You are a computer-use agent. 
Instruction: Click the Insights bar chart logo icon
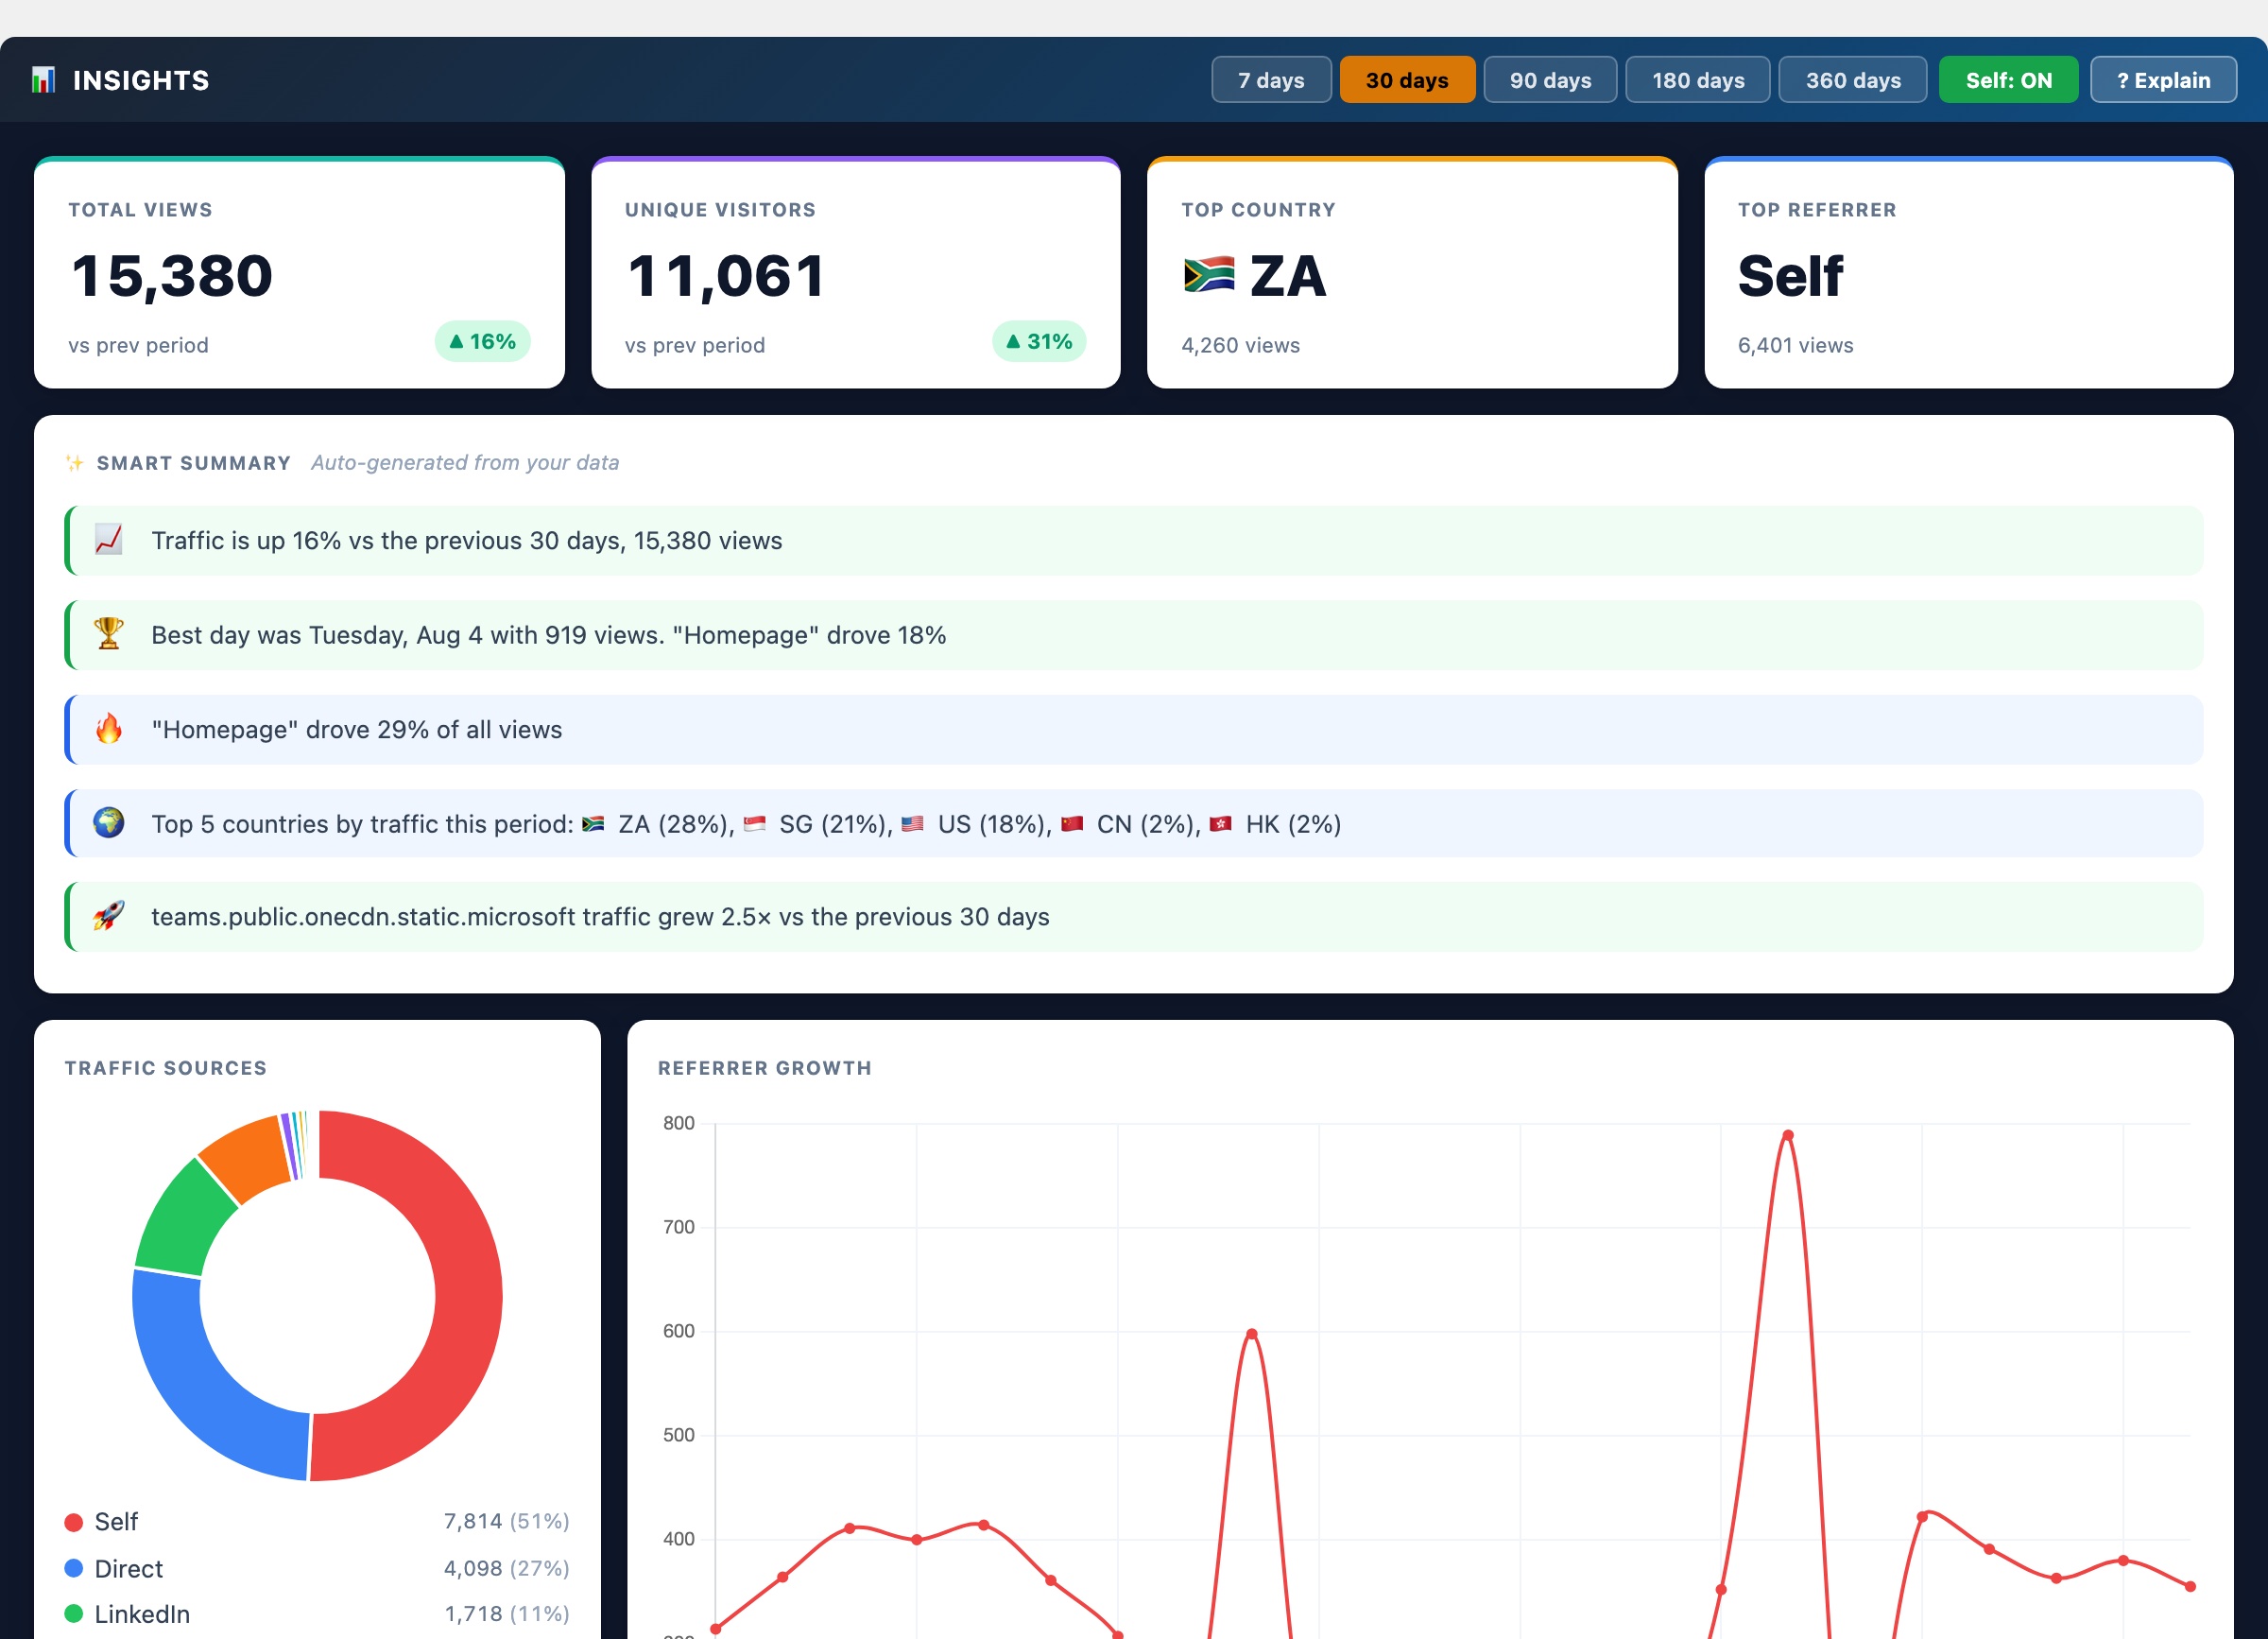(43, 80)
